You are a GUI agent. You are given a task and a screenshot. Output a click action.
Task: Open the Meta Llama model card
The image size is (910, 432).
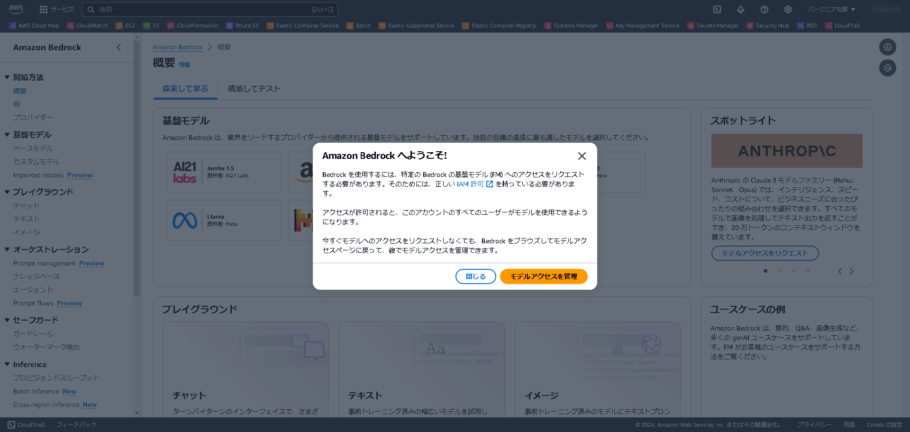[223, 221]
